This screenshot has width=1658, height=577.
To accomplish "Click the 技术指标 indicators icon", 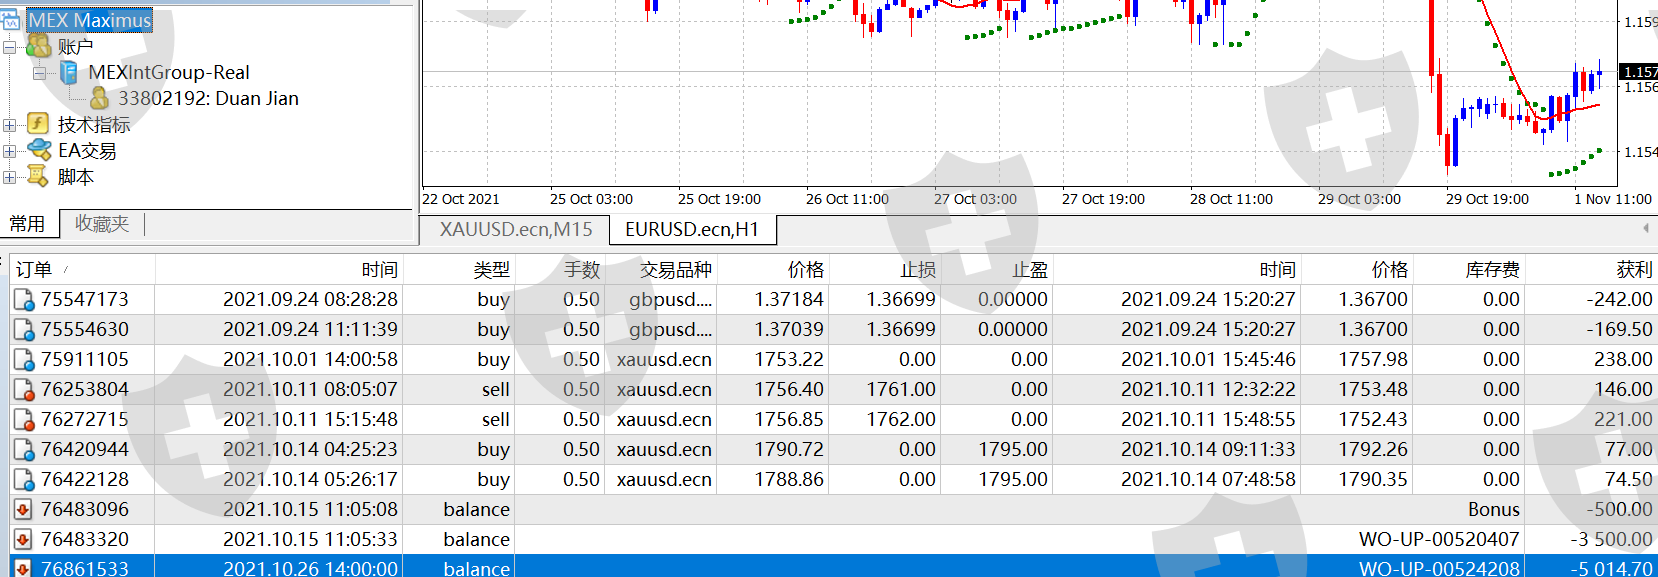I will click(x=38, y=124).
